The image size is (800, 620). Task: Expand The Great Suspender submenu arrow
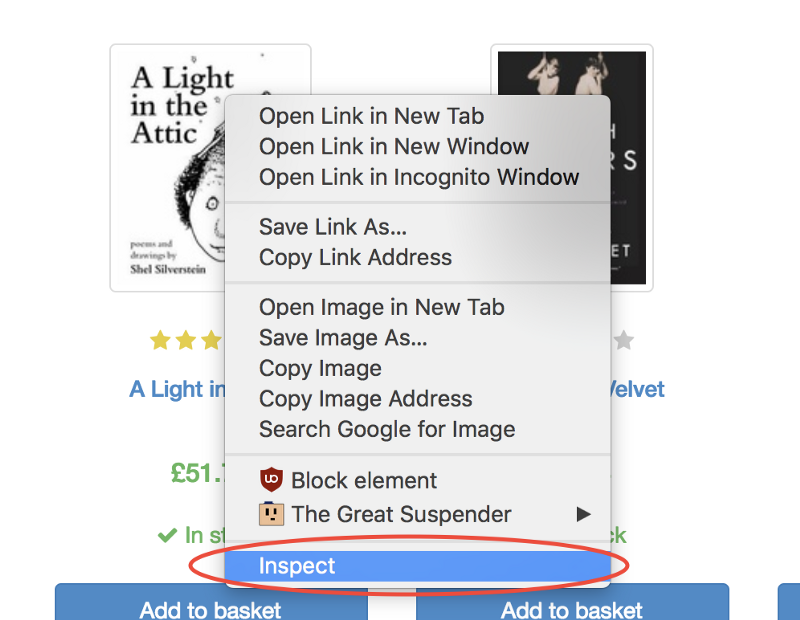click(584, 514)
